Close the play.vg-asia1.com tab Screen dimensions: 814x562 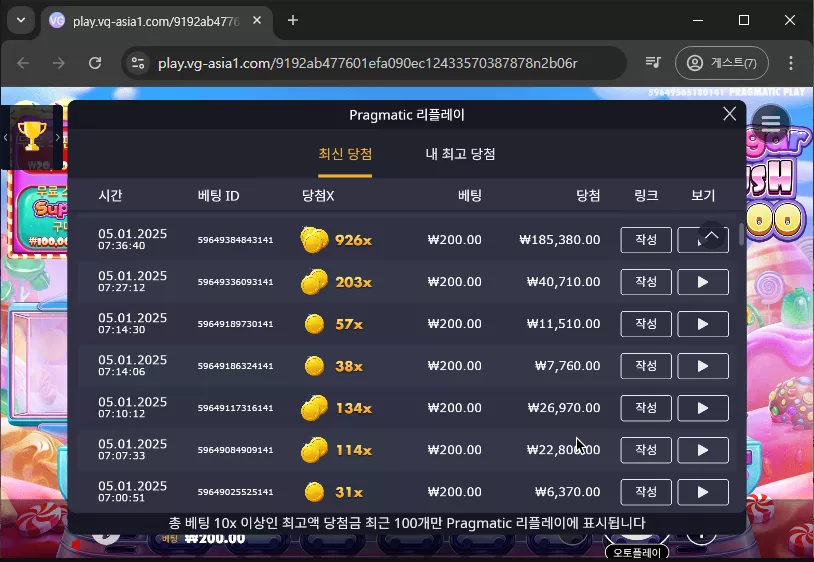256,20
